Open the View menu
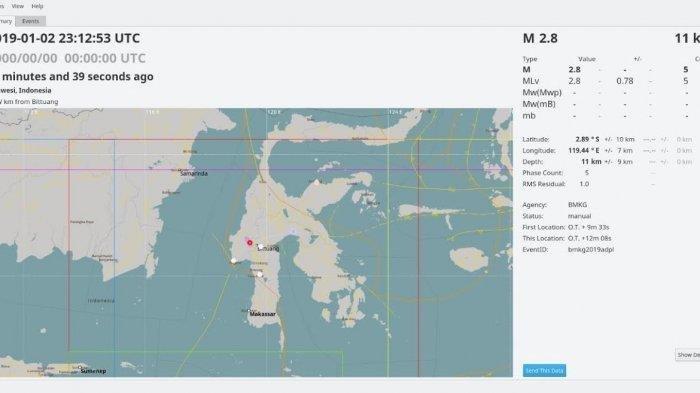Viewport: 700px width, 393px height. [x=18, y=6]
